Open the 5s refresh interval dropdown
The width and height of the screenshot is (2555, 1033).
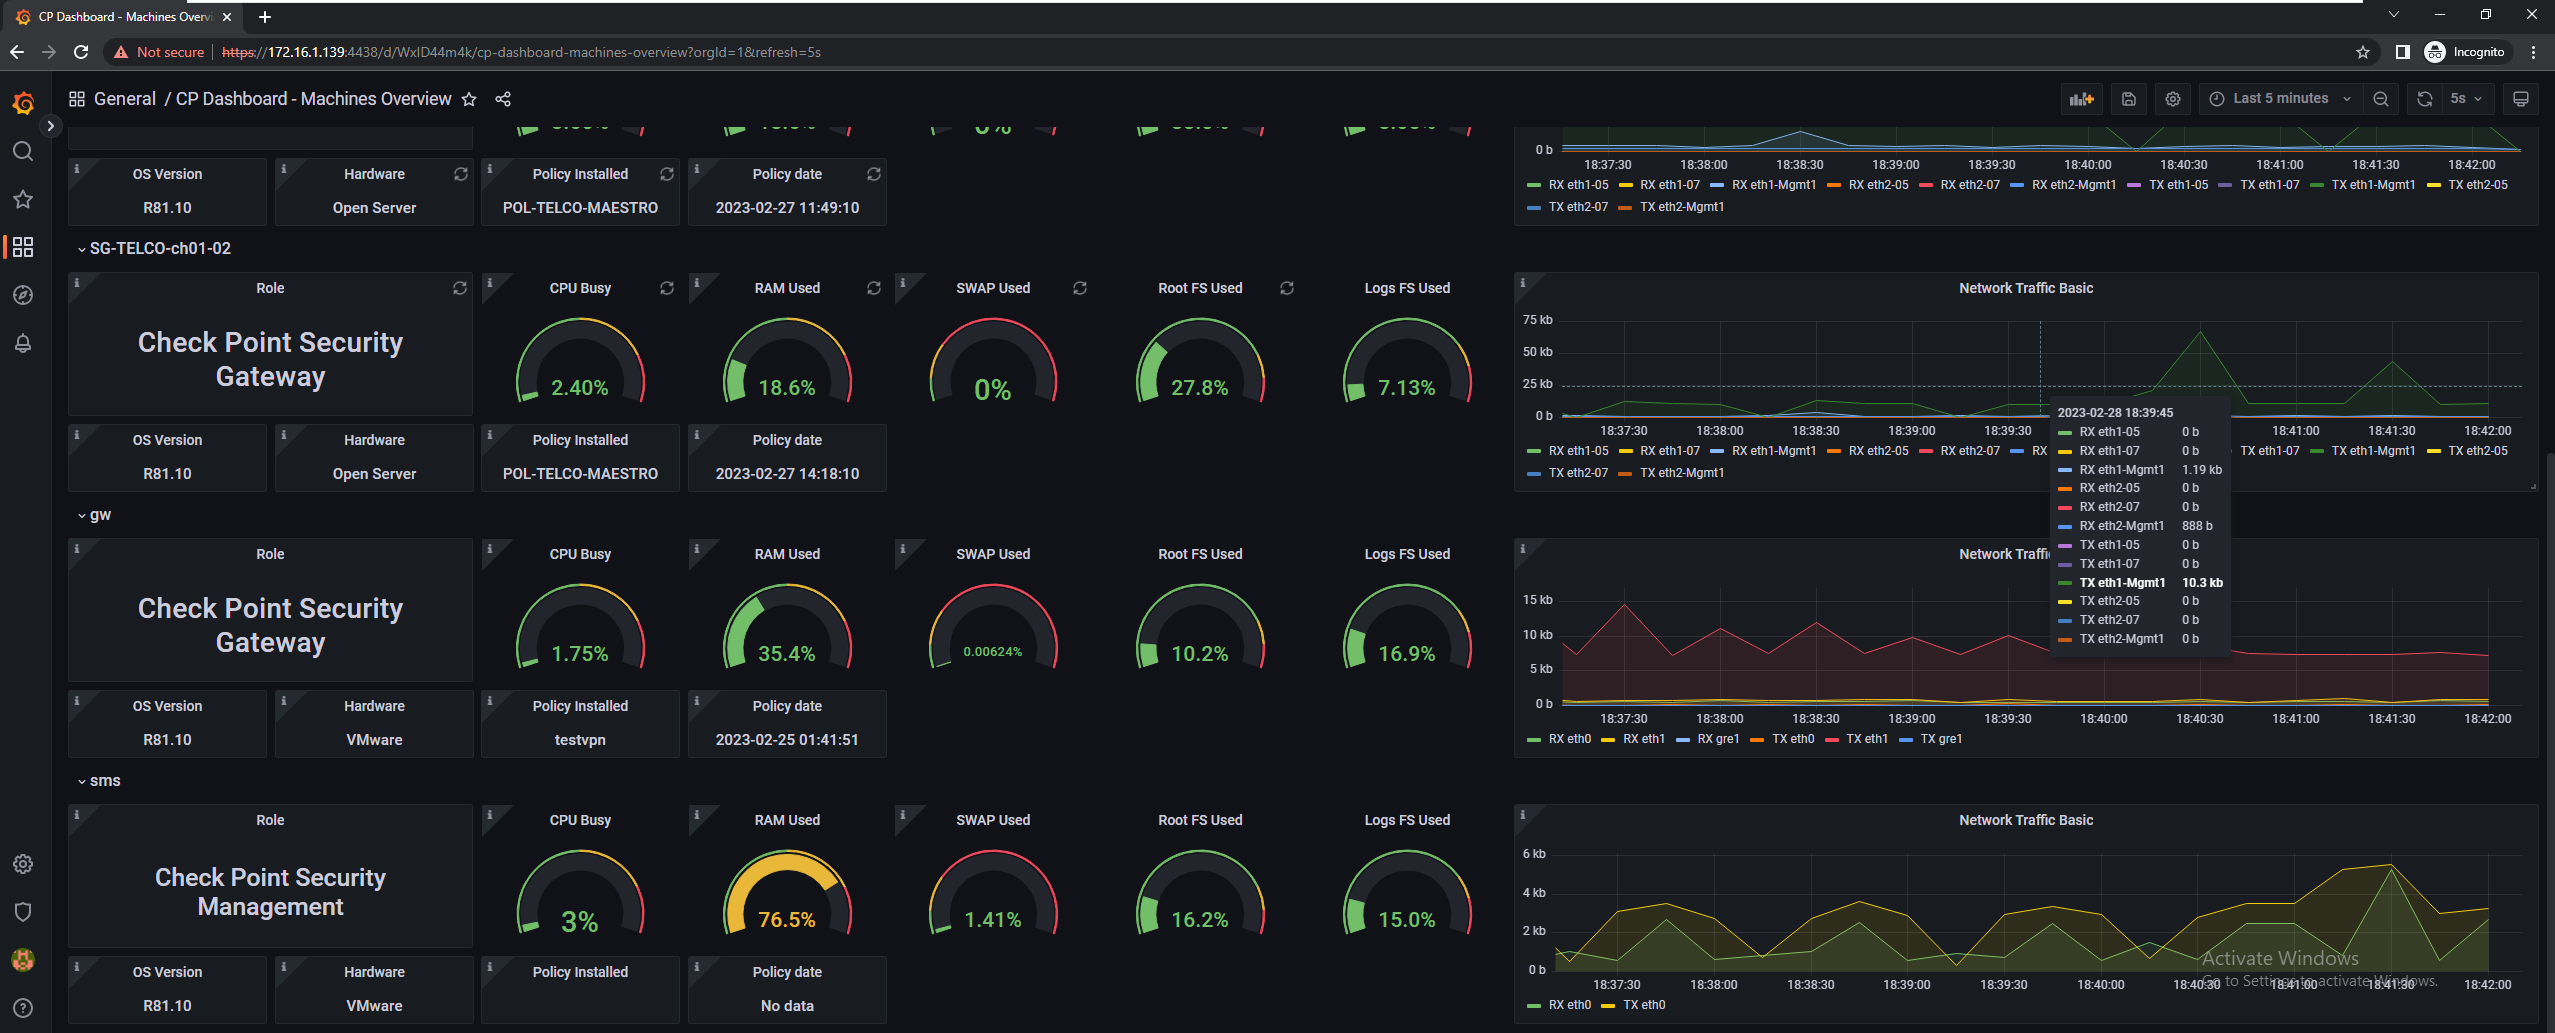(2466, 99)
